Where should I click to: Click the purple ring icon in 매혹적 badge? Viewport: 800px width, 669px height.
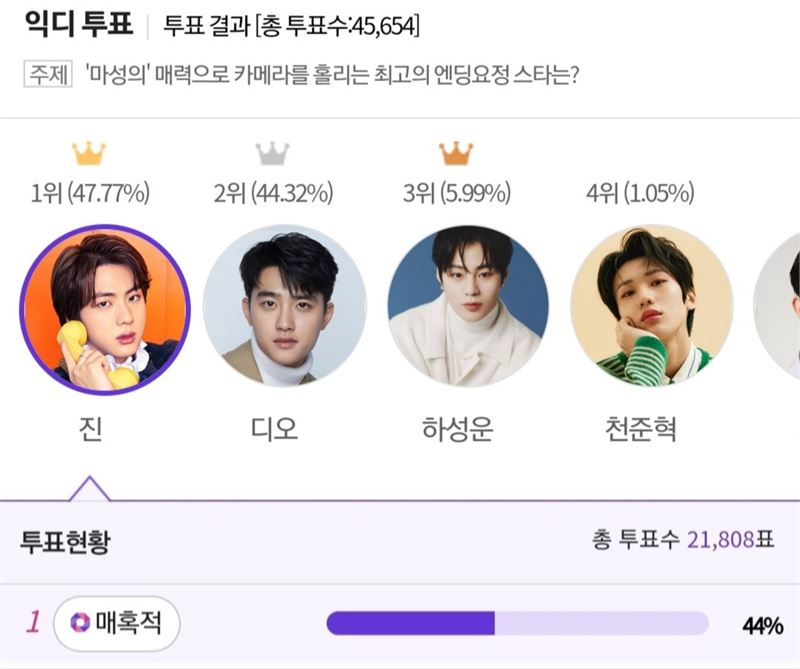[80, 623]
